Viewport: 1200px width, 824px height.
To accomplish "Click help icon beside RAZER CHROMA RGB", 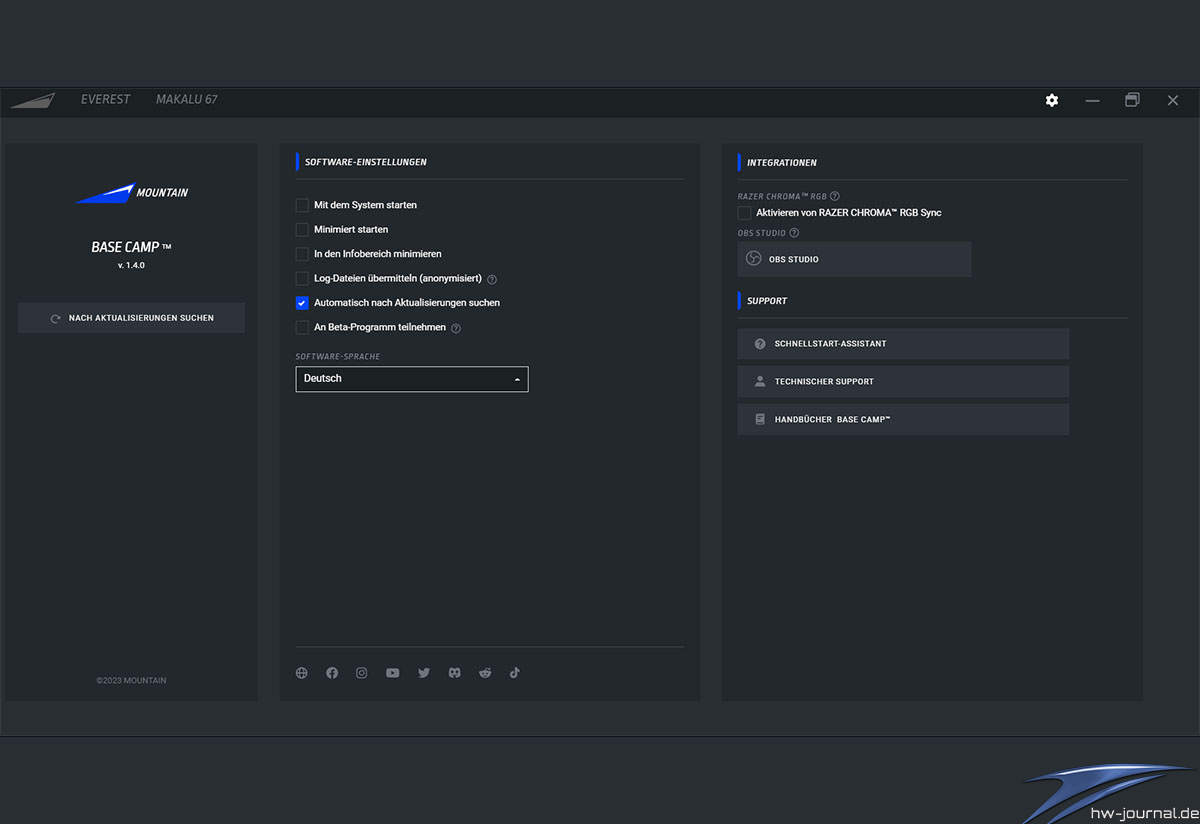I will [835, 197].
